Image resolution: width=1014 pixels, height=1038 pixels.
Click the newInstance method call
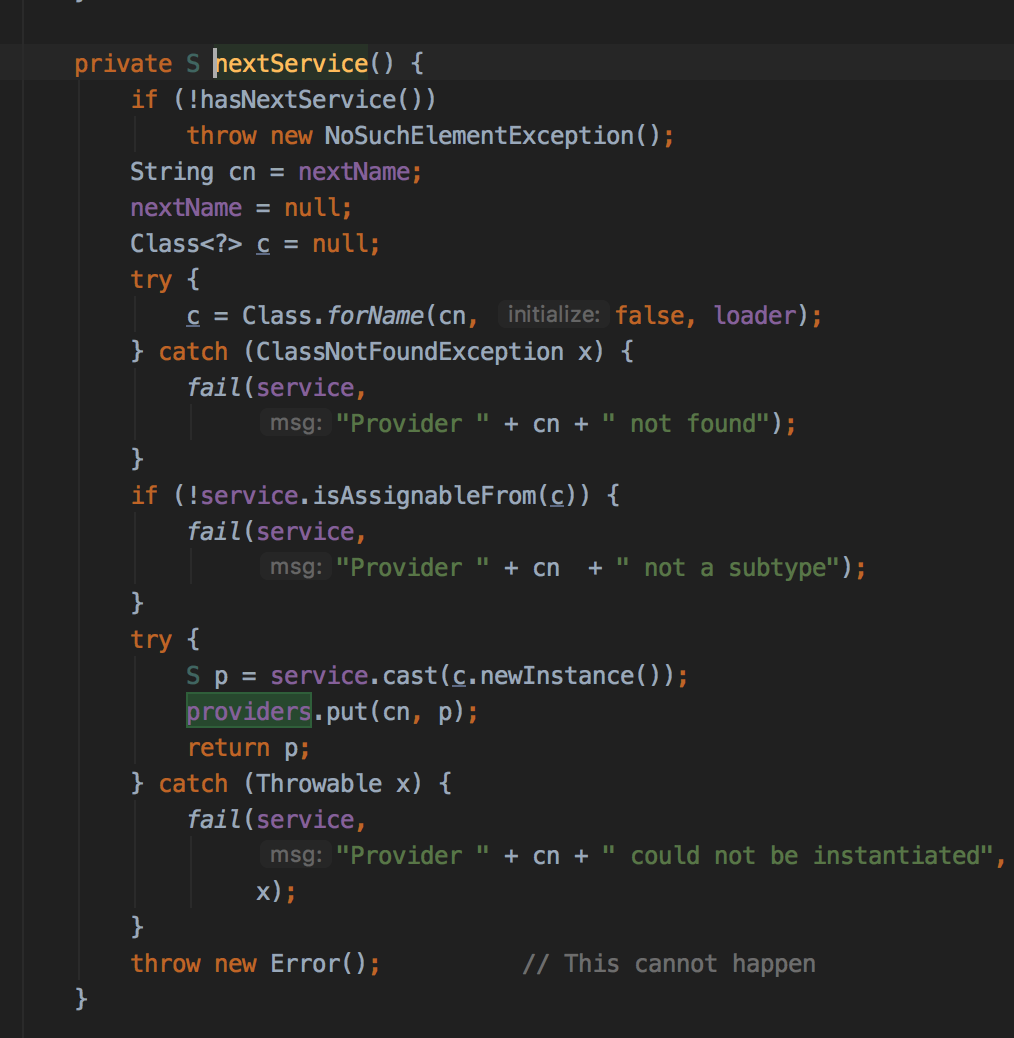point(557,676)
